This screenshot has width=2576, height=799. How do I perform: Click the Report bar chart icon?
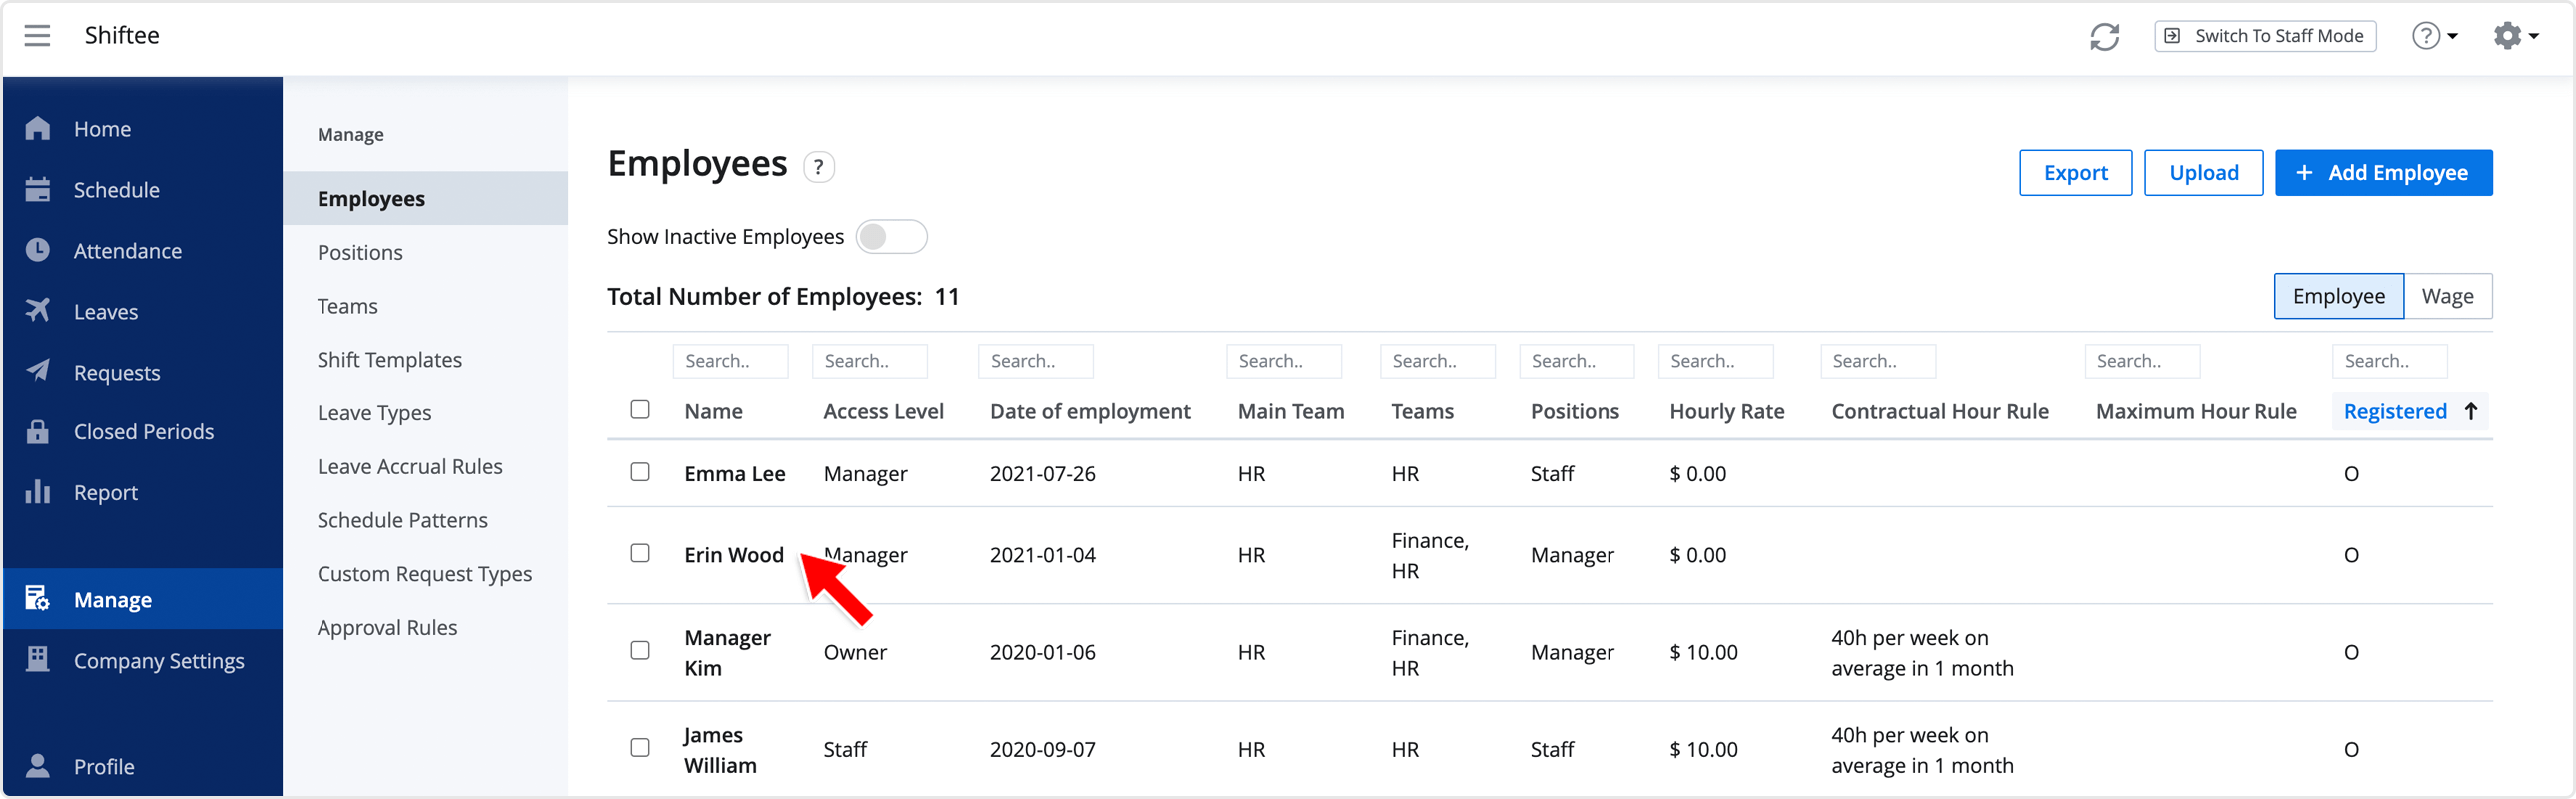(x=38, y=492)
